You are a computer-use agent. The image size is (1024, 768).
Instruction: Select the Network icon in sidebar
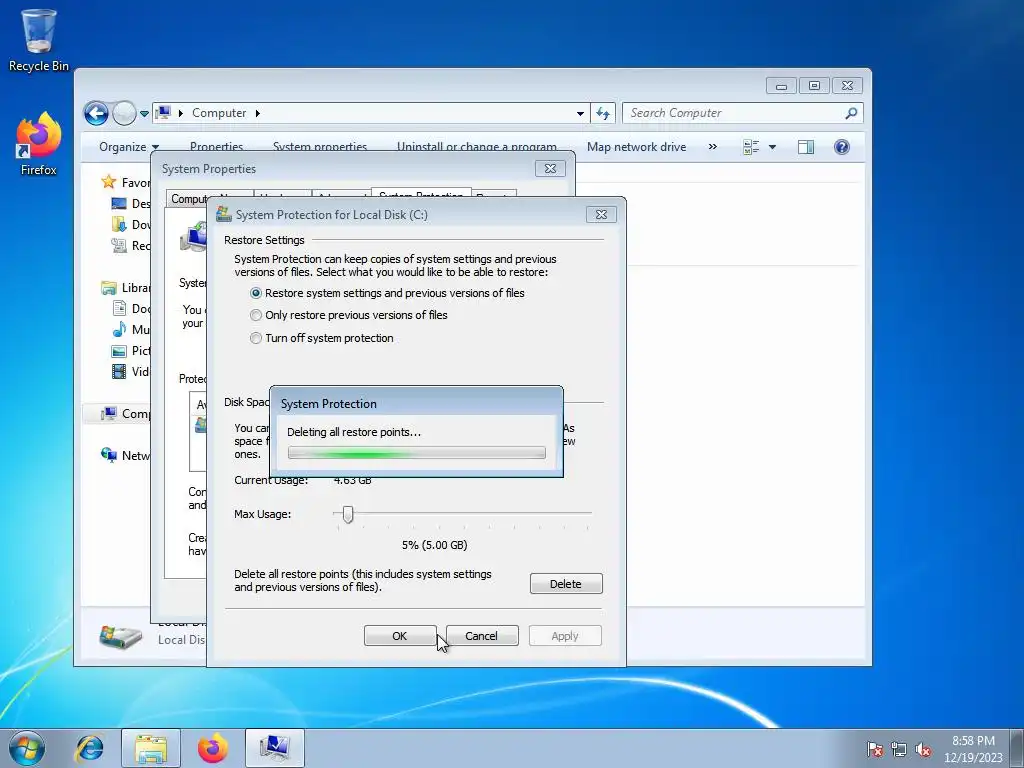(108, 455)
